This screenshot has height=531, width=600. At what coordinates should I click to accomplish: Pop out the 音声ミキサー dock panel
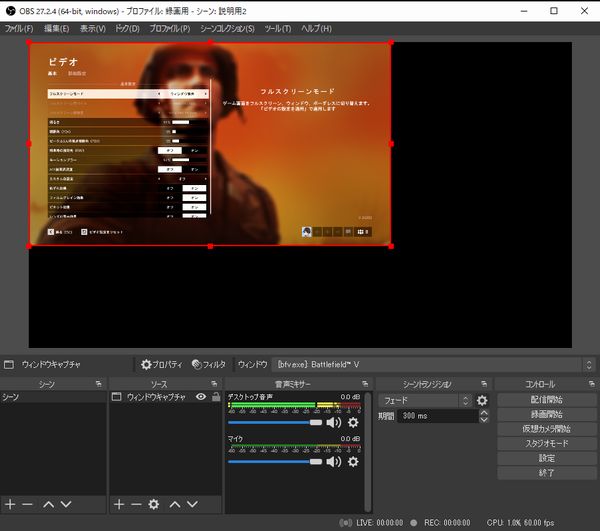(x=365, y=384)
